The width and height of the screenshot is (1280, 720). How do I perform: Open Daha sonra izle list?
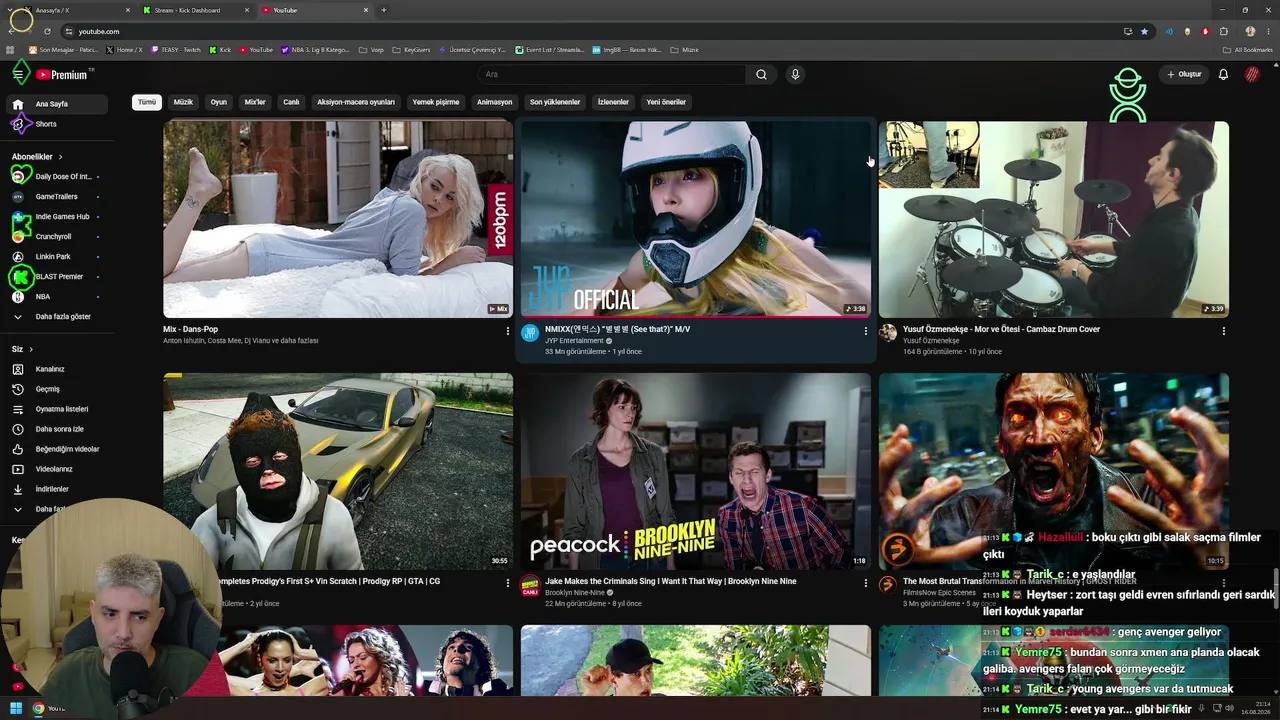click(58, 429)
